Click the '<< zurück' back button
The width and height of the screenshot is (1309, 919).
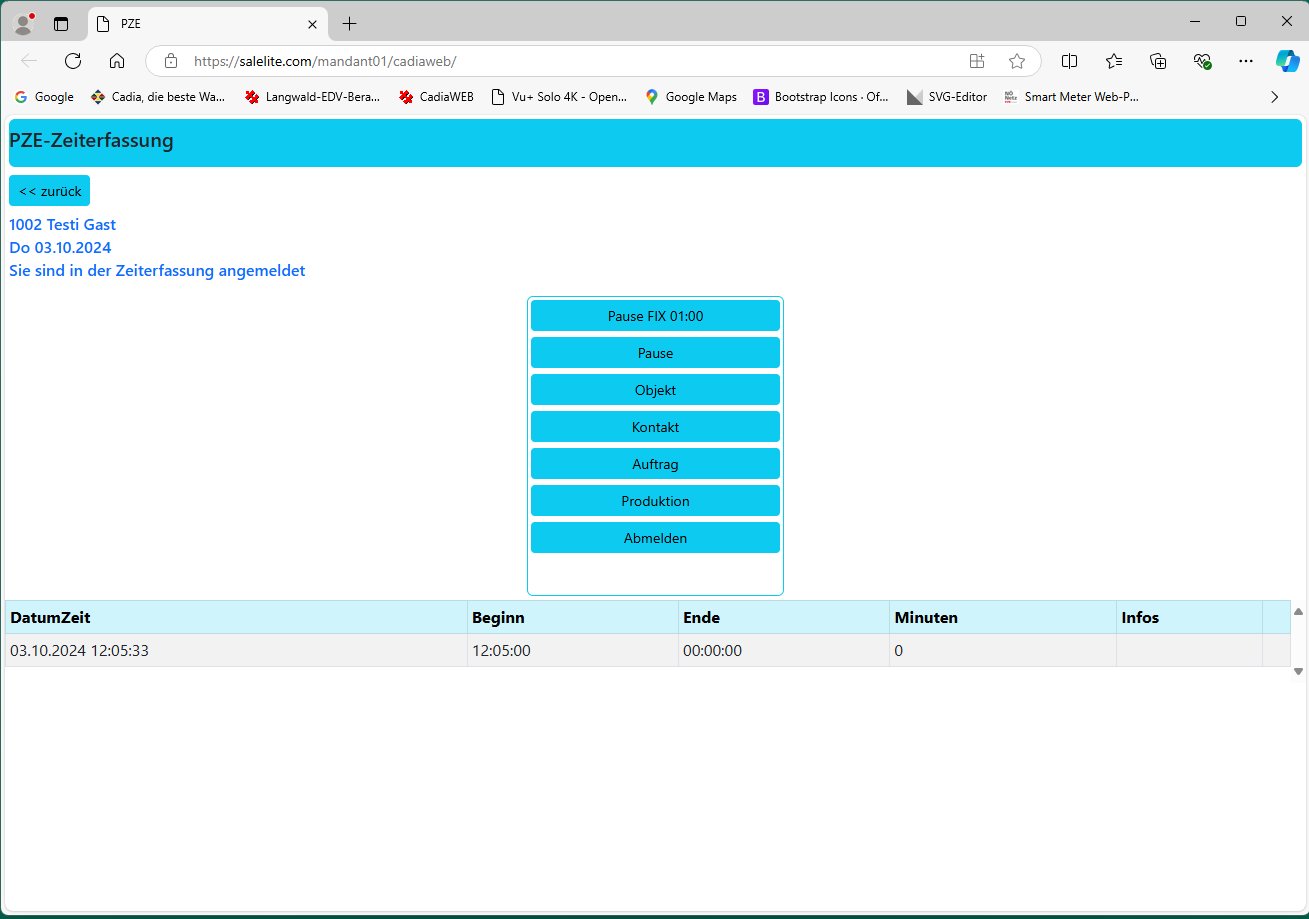tap(49, 190)
